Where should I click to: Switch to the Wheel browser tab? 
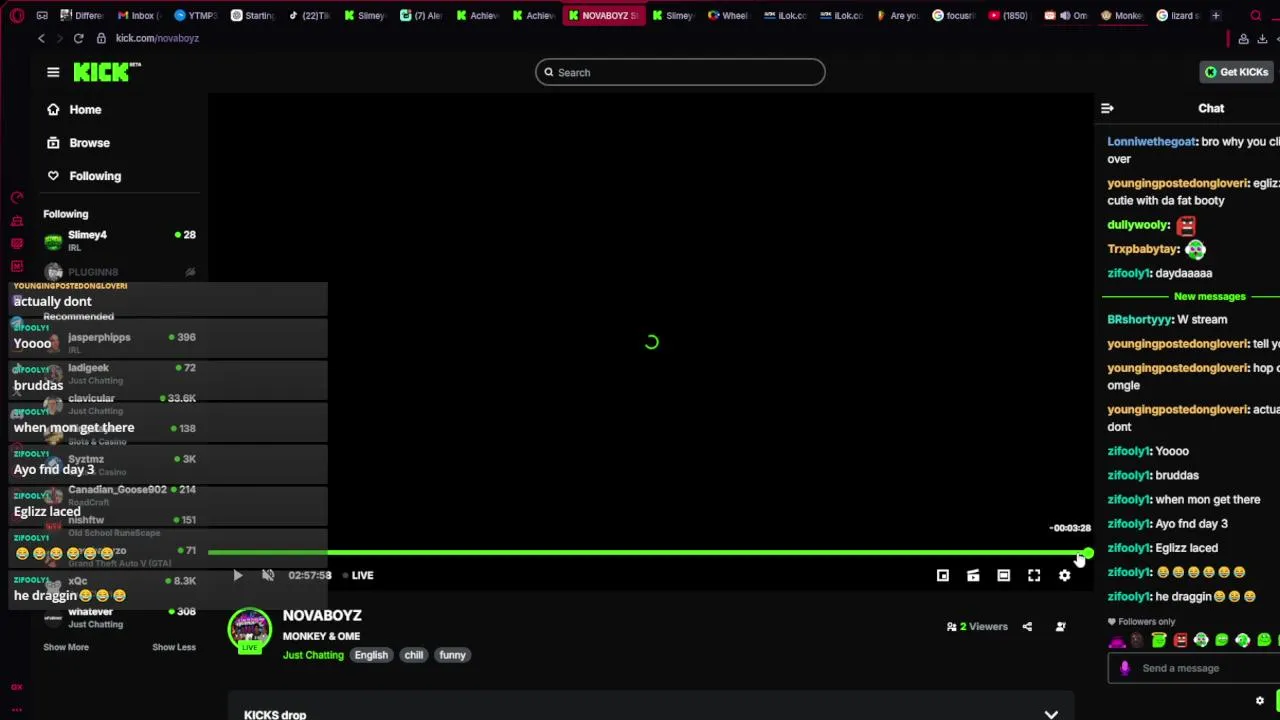(728, 16)
